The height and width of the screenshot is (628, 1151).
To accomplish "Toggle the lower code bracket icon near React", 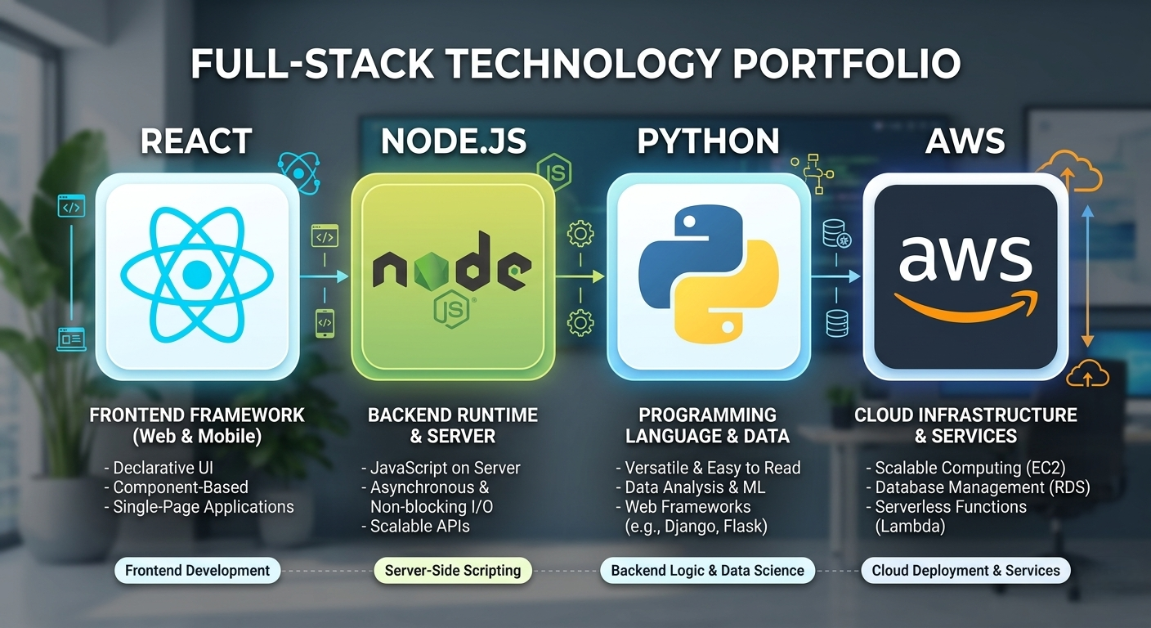I will 323,325.
